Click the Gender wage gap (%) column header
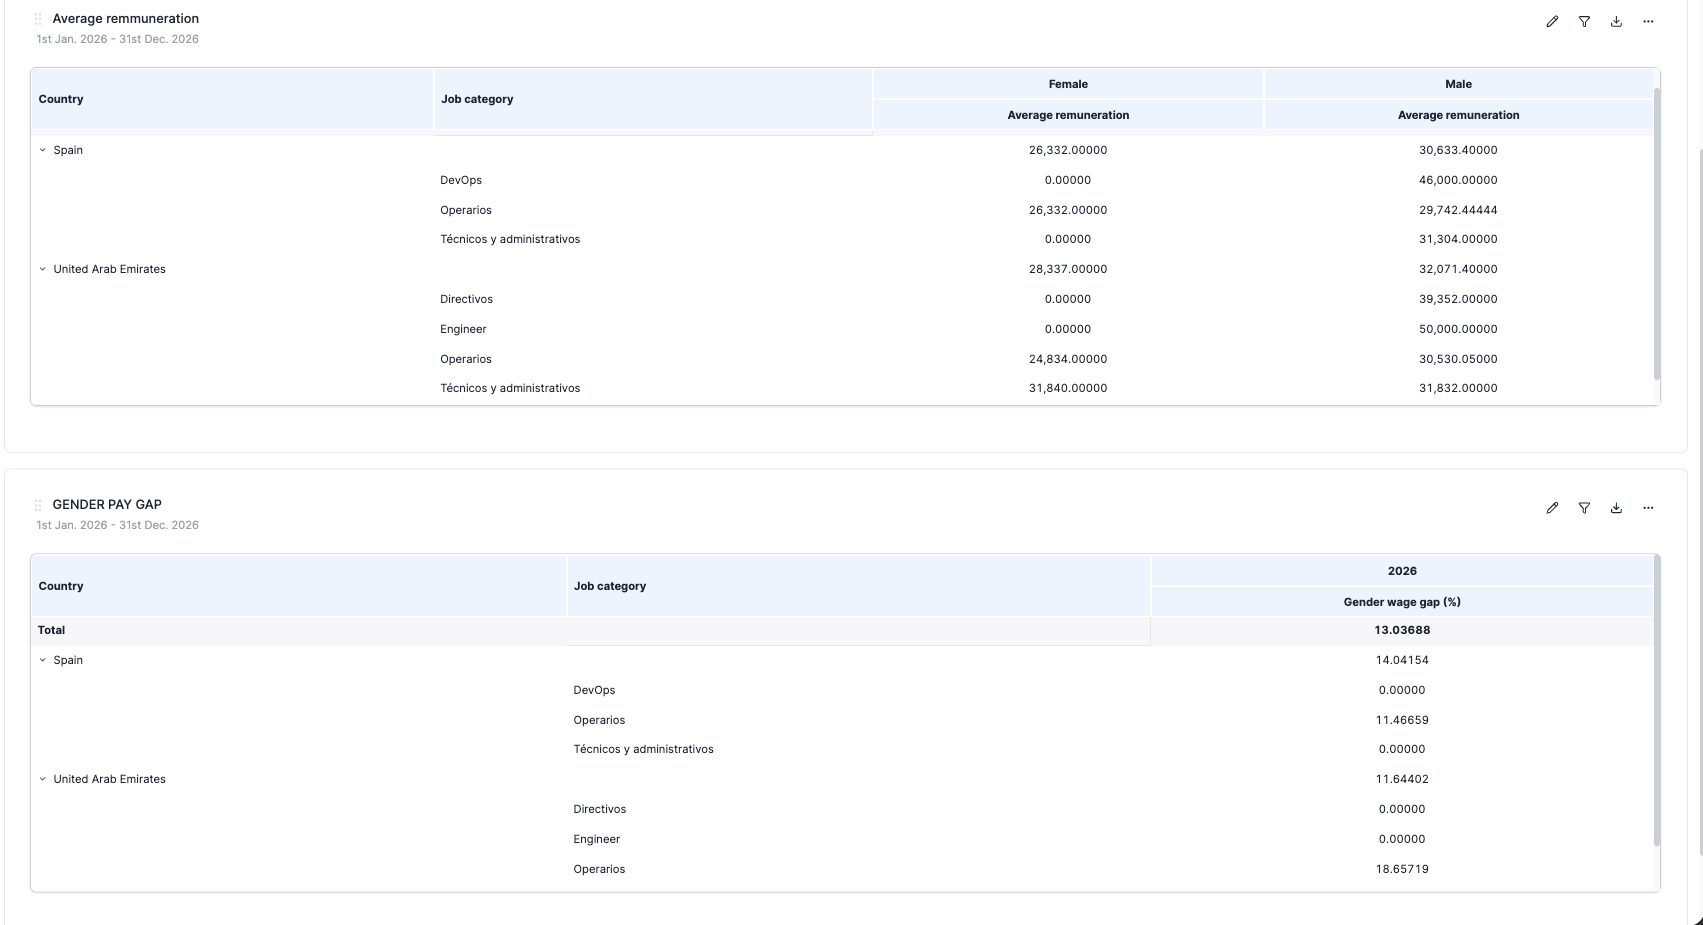 [x=1401, y=602]
